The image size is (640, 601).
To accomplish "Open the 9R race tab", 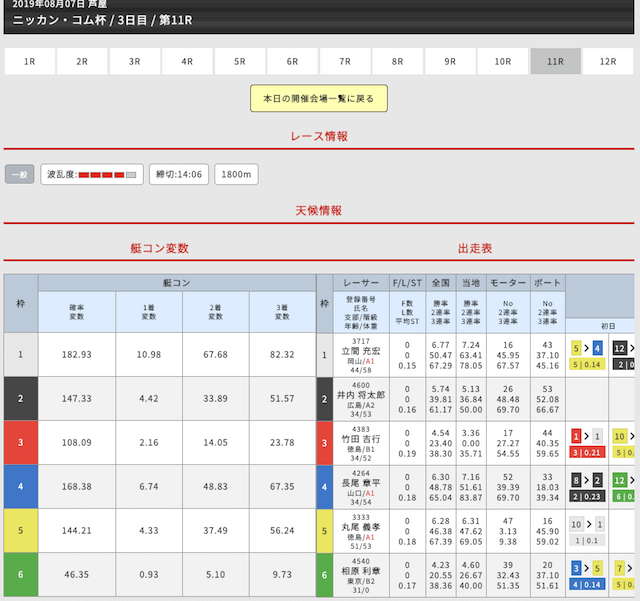I will [450, 61].
